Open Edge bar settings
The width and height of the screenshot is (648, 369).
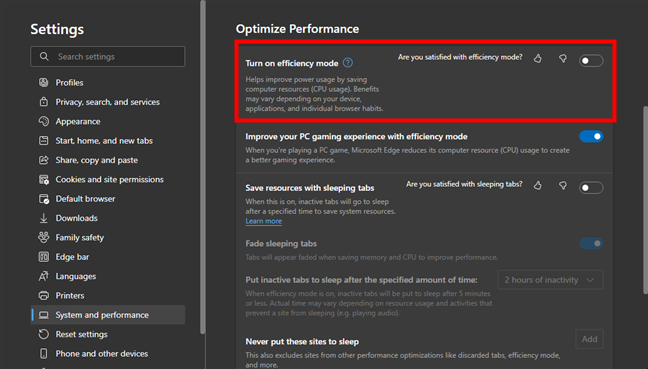(x=107, y=257)
